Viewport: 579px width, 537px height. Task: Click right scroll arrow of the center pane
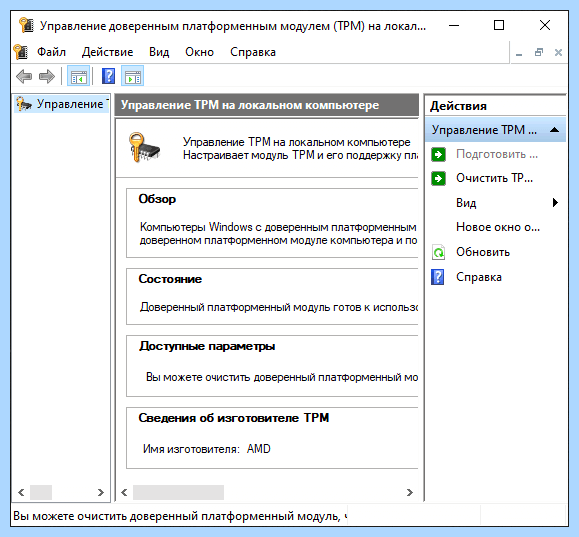click(410, 492)
